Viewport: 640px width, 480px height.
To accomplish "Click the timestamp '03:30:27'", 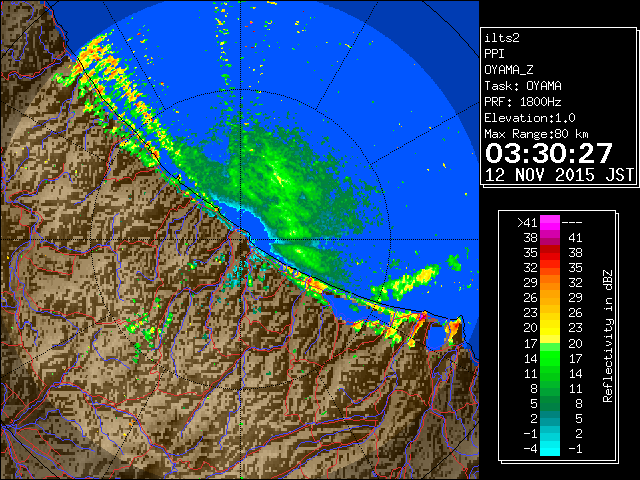I will coord(549,153).
